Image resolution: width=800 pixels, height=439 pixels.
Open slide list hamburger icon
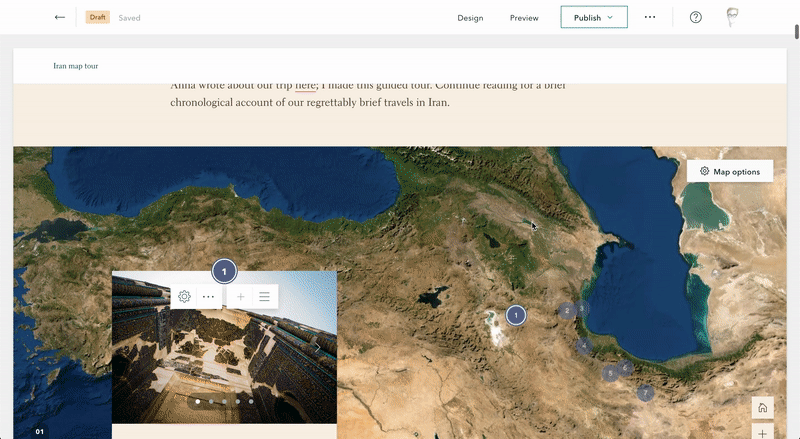(264, 297)
